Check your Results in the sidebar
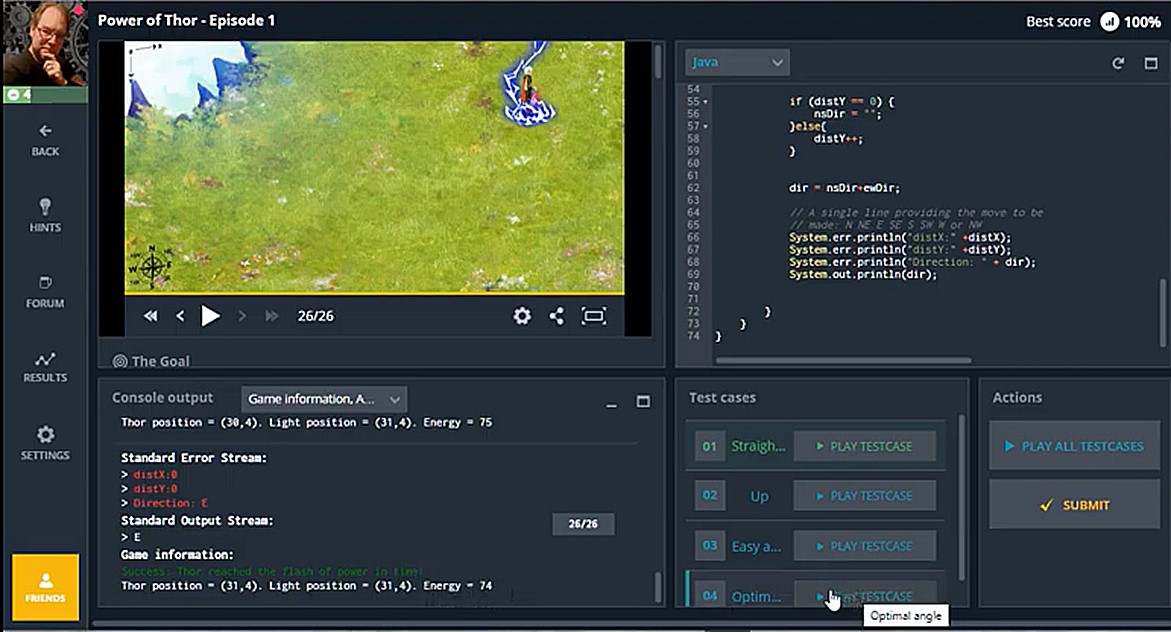 pyautogui.click(x=44, y=367)
